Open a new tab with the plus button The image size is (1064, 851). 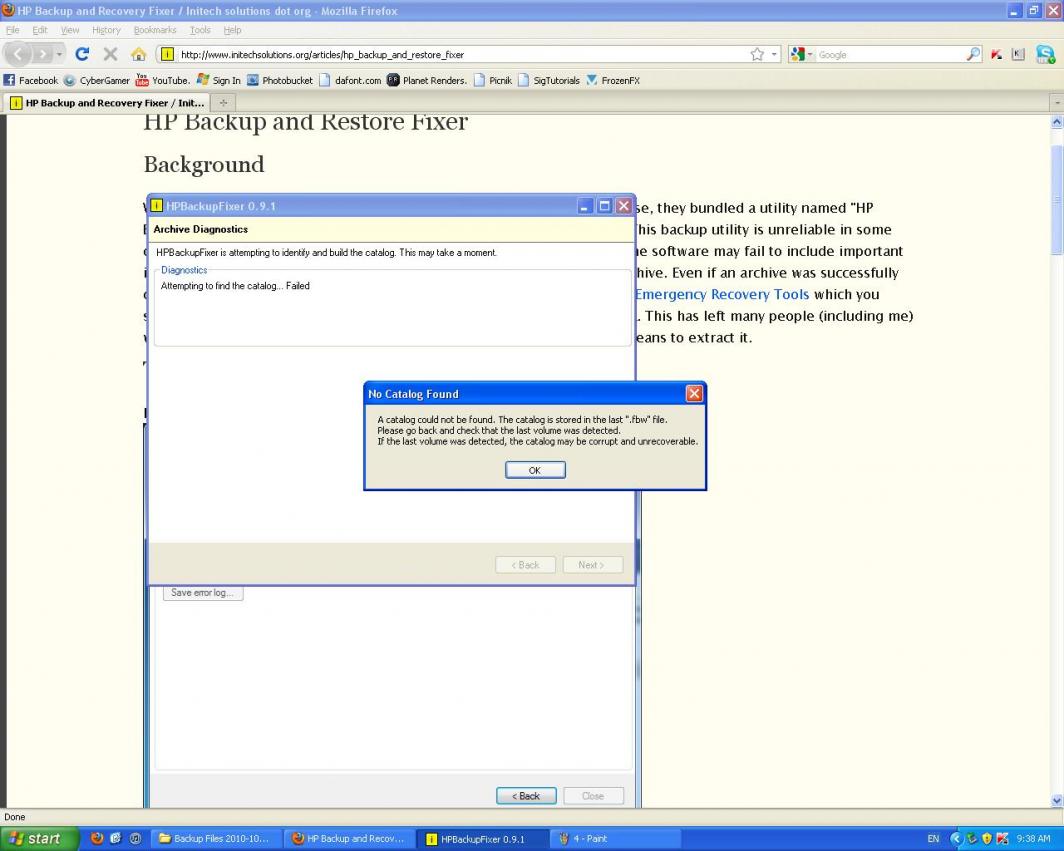click(x=223, y=103)
